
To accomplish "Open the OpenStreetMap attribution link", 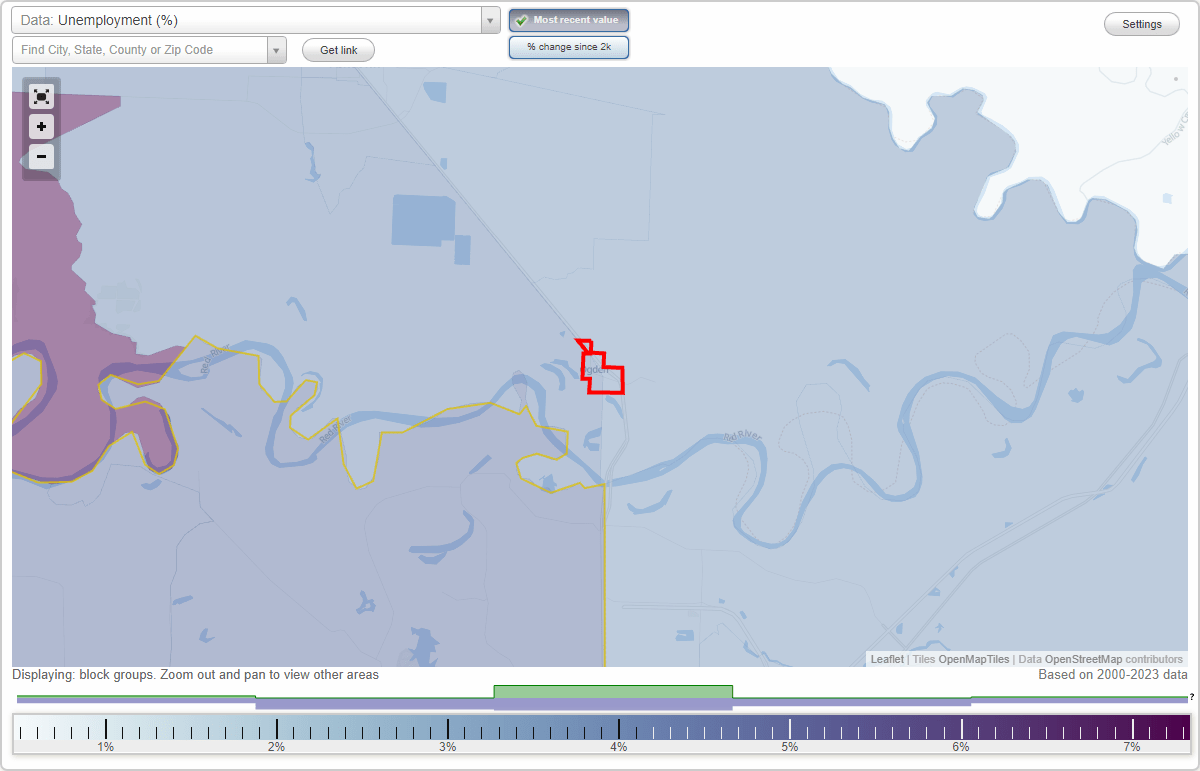I will 1083,659.
